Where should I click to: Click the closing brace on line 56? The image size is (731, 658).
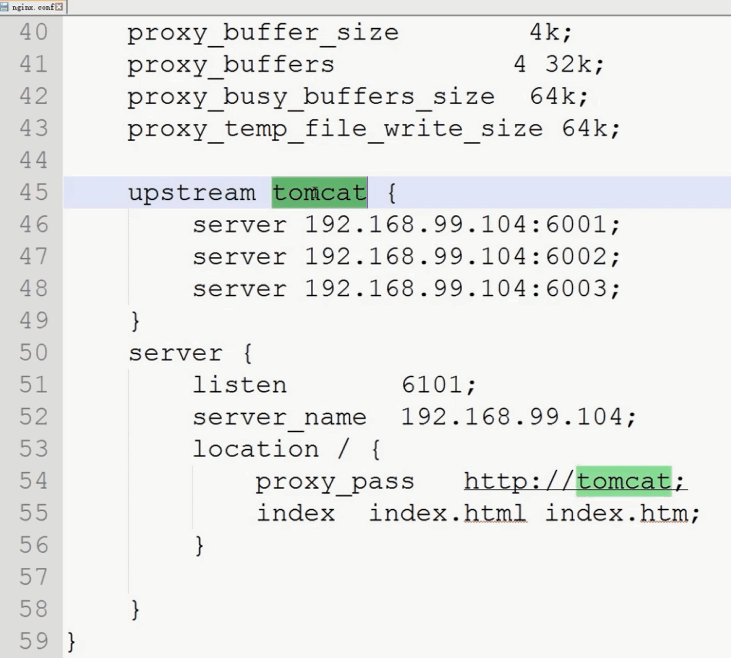pos(199,546)
